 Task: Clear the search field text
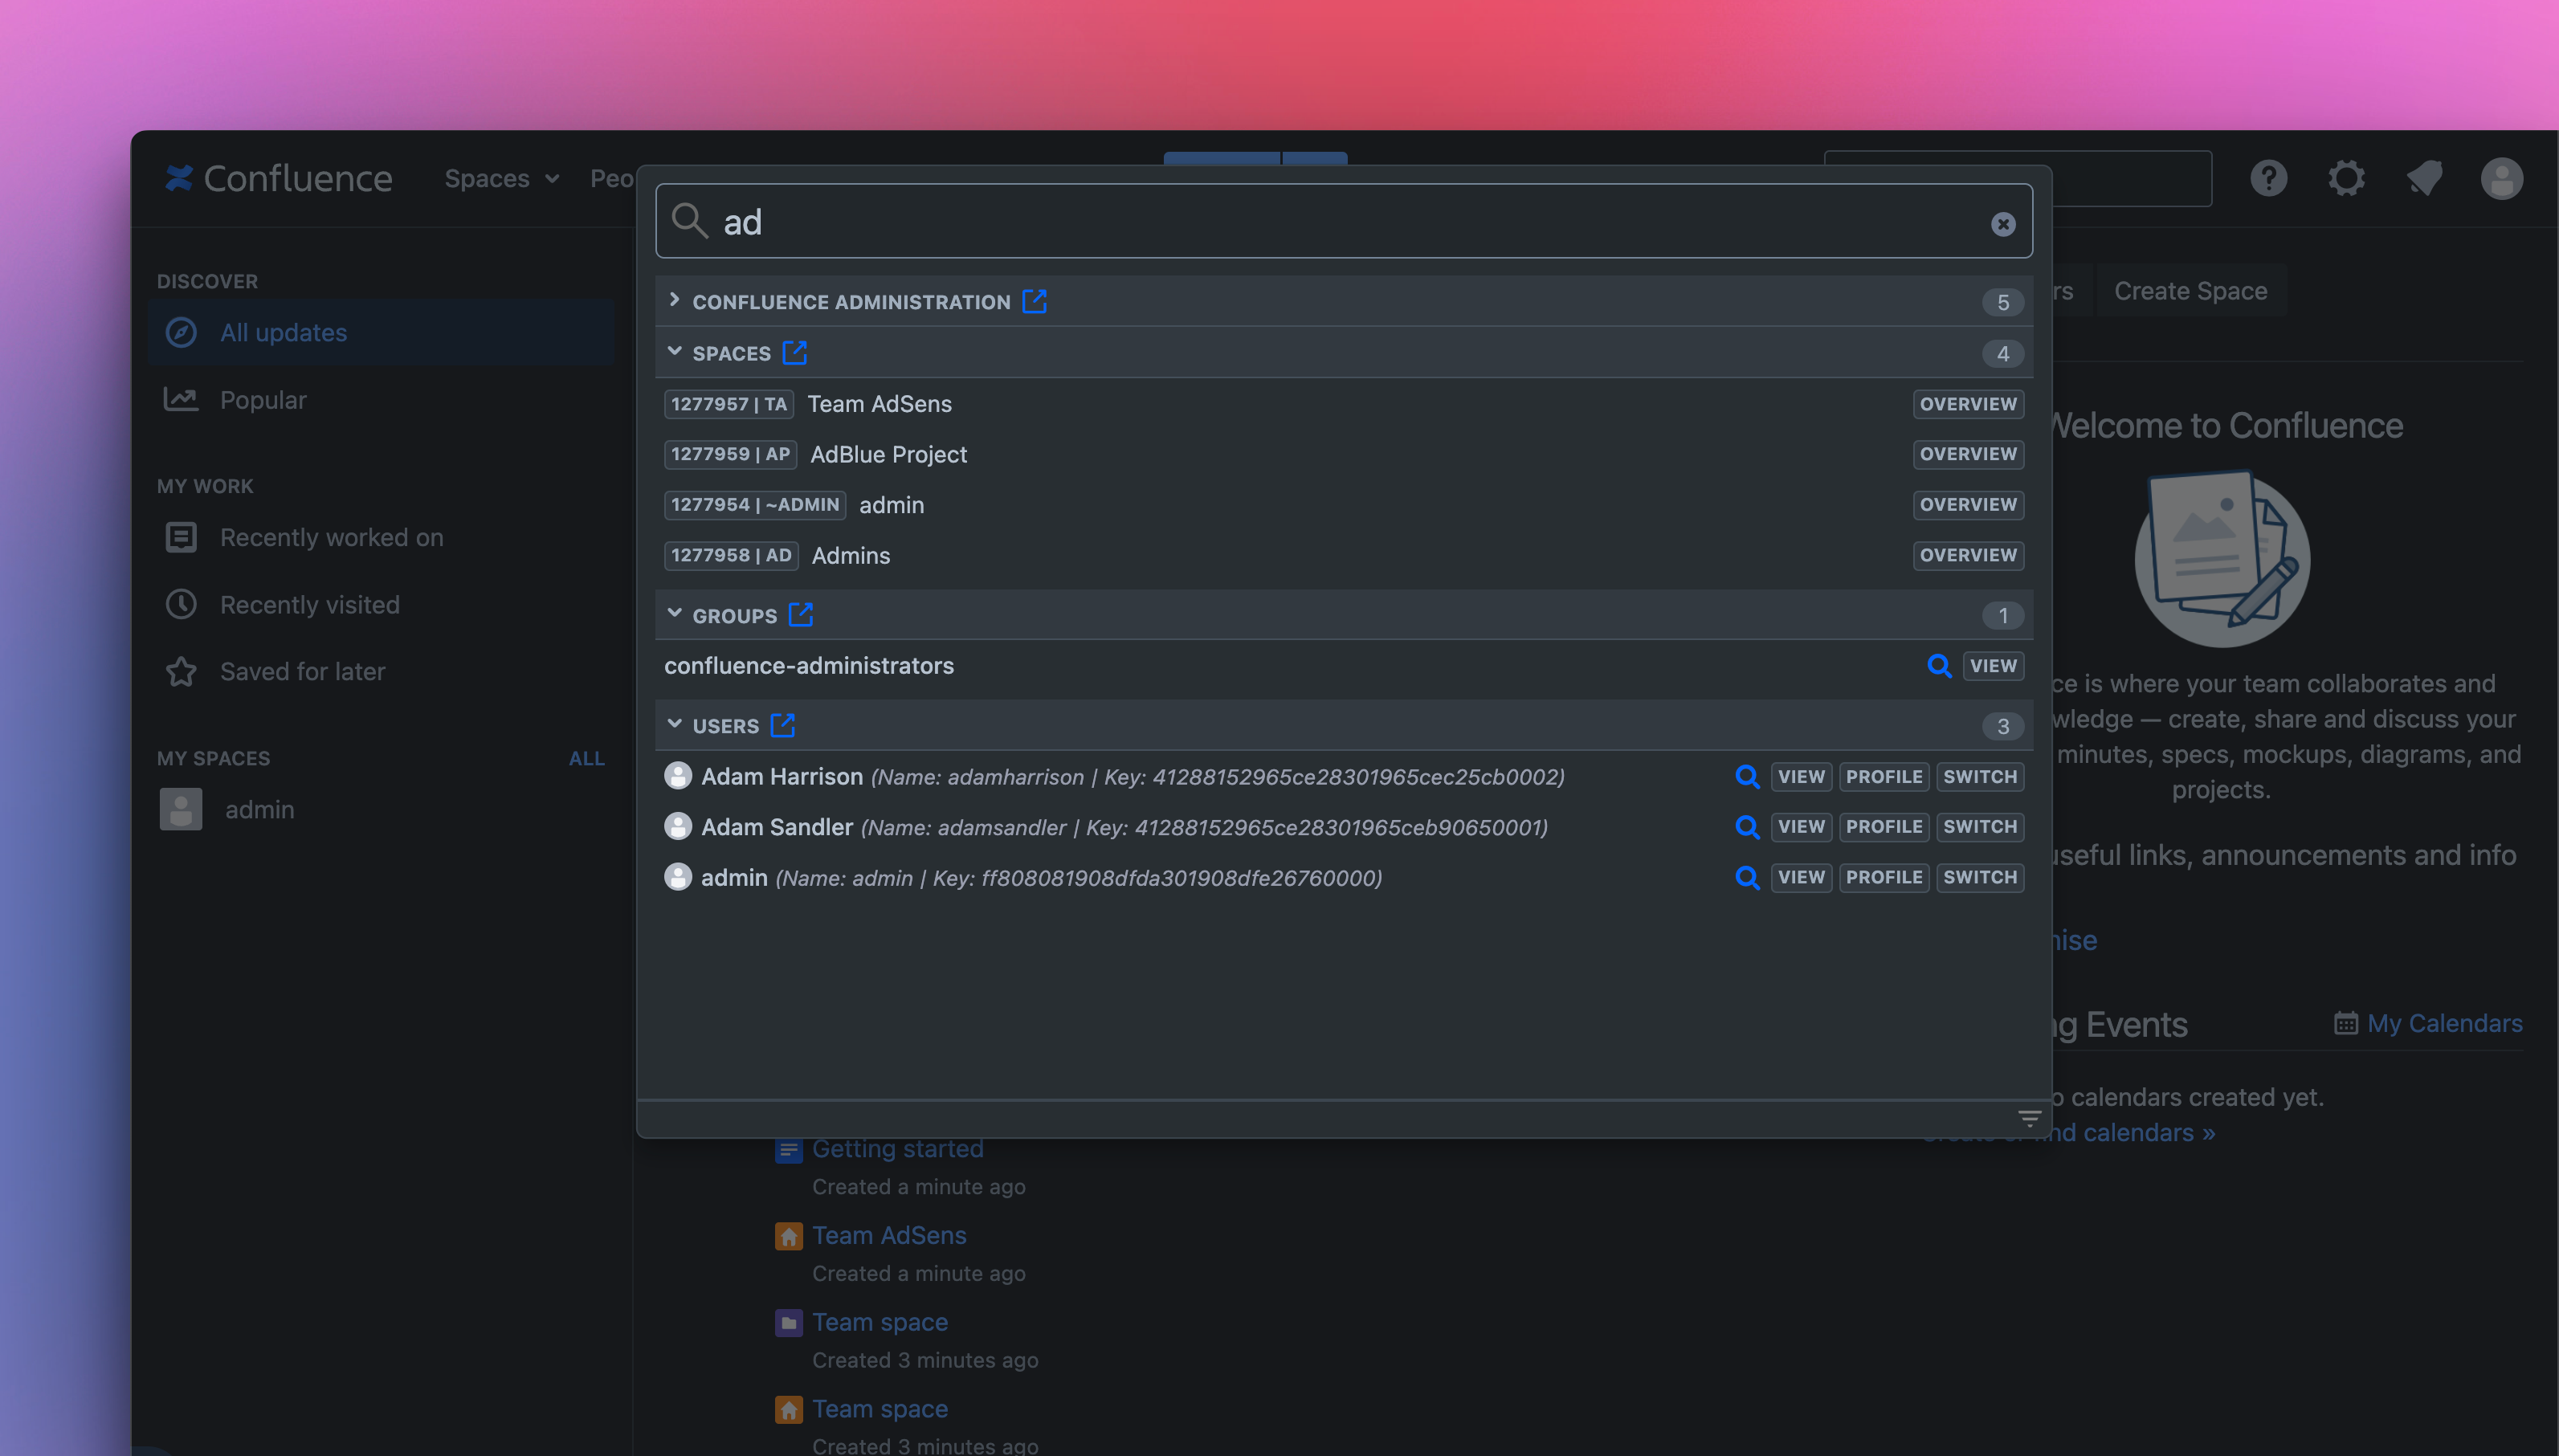(x=2002, y=224)
